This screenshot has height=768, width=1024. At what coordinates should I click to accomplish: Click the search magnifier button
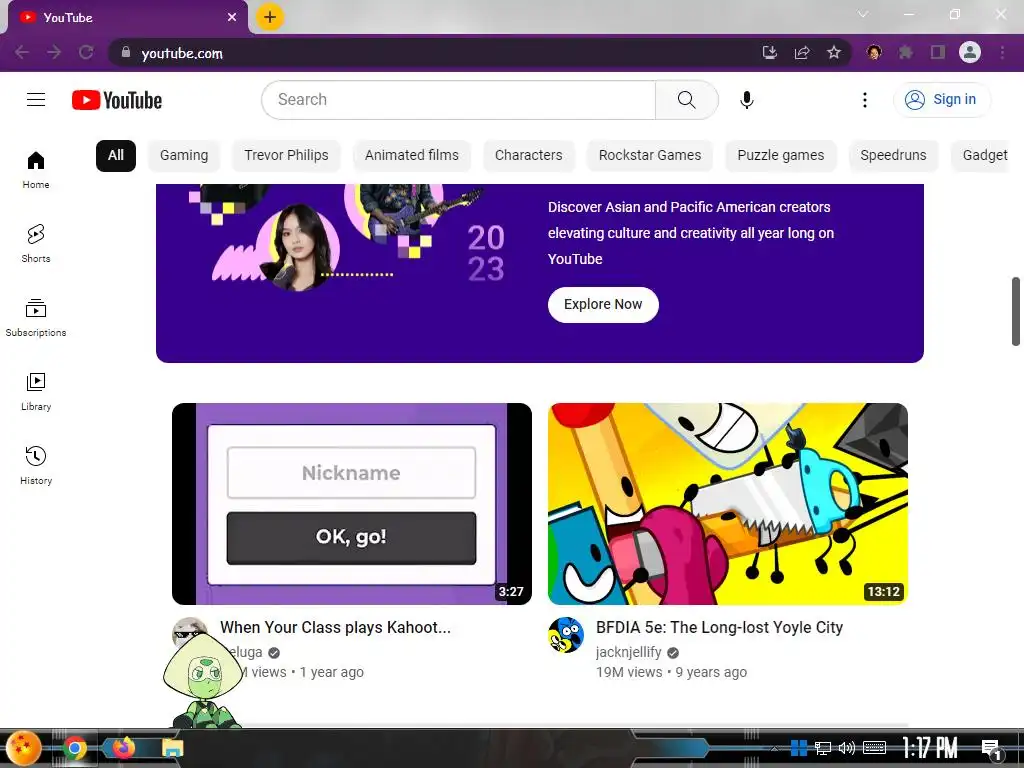(x=686, y=100)
